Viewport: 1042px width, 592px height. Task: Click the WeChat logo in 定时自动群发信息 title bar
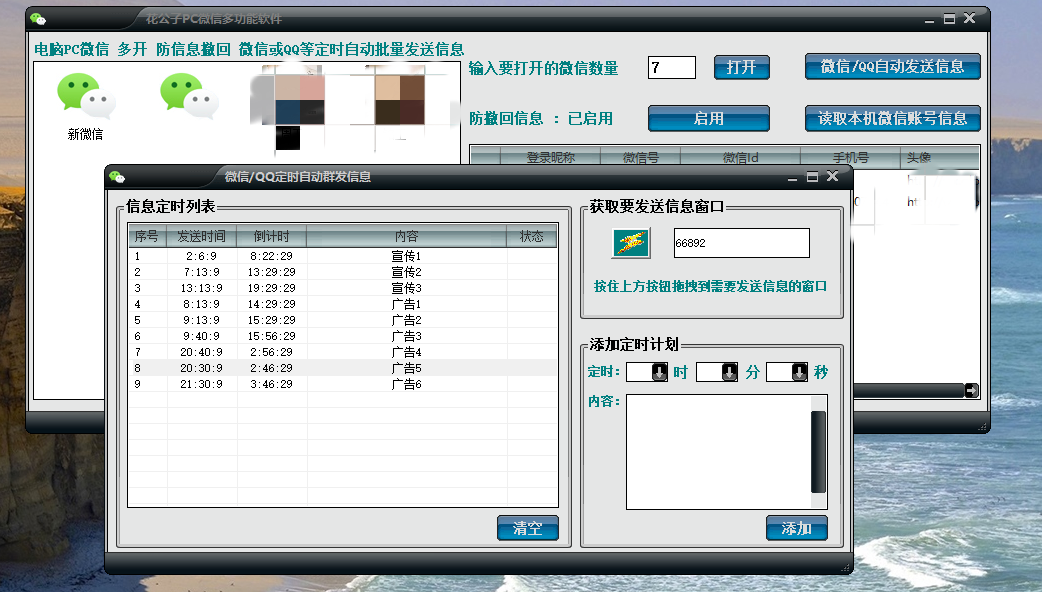coord(117,177)
